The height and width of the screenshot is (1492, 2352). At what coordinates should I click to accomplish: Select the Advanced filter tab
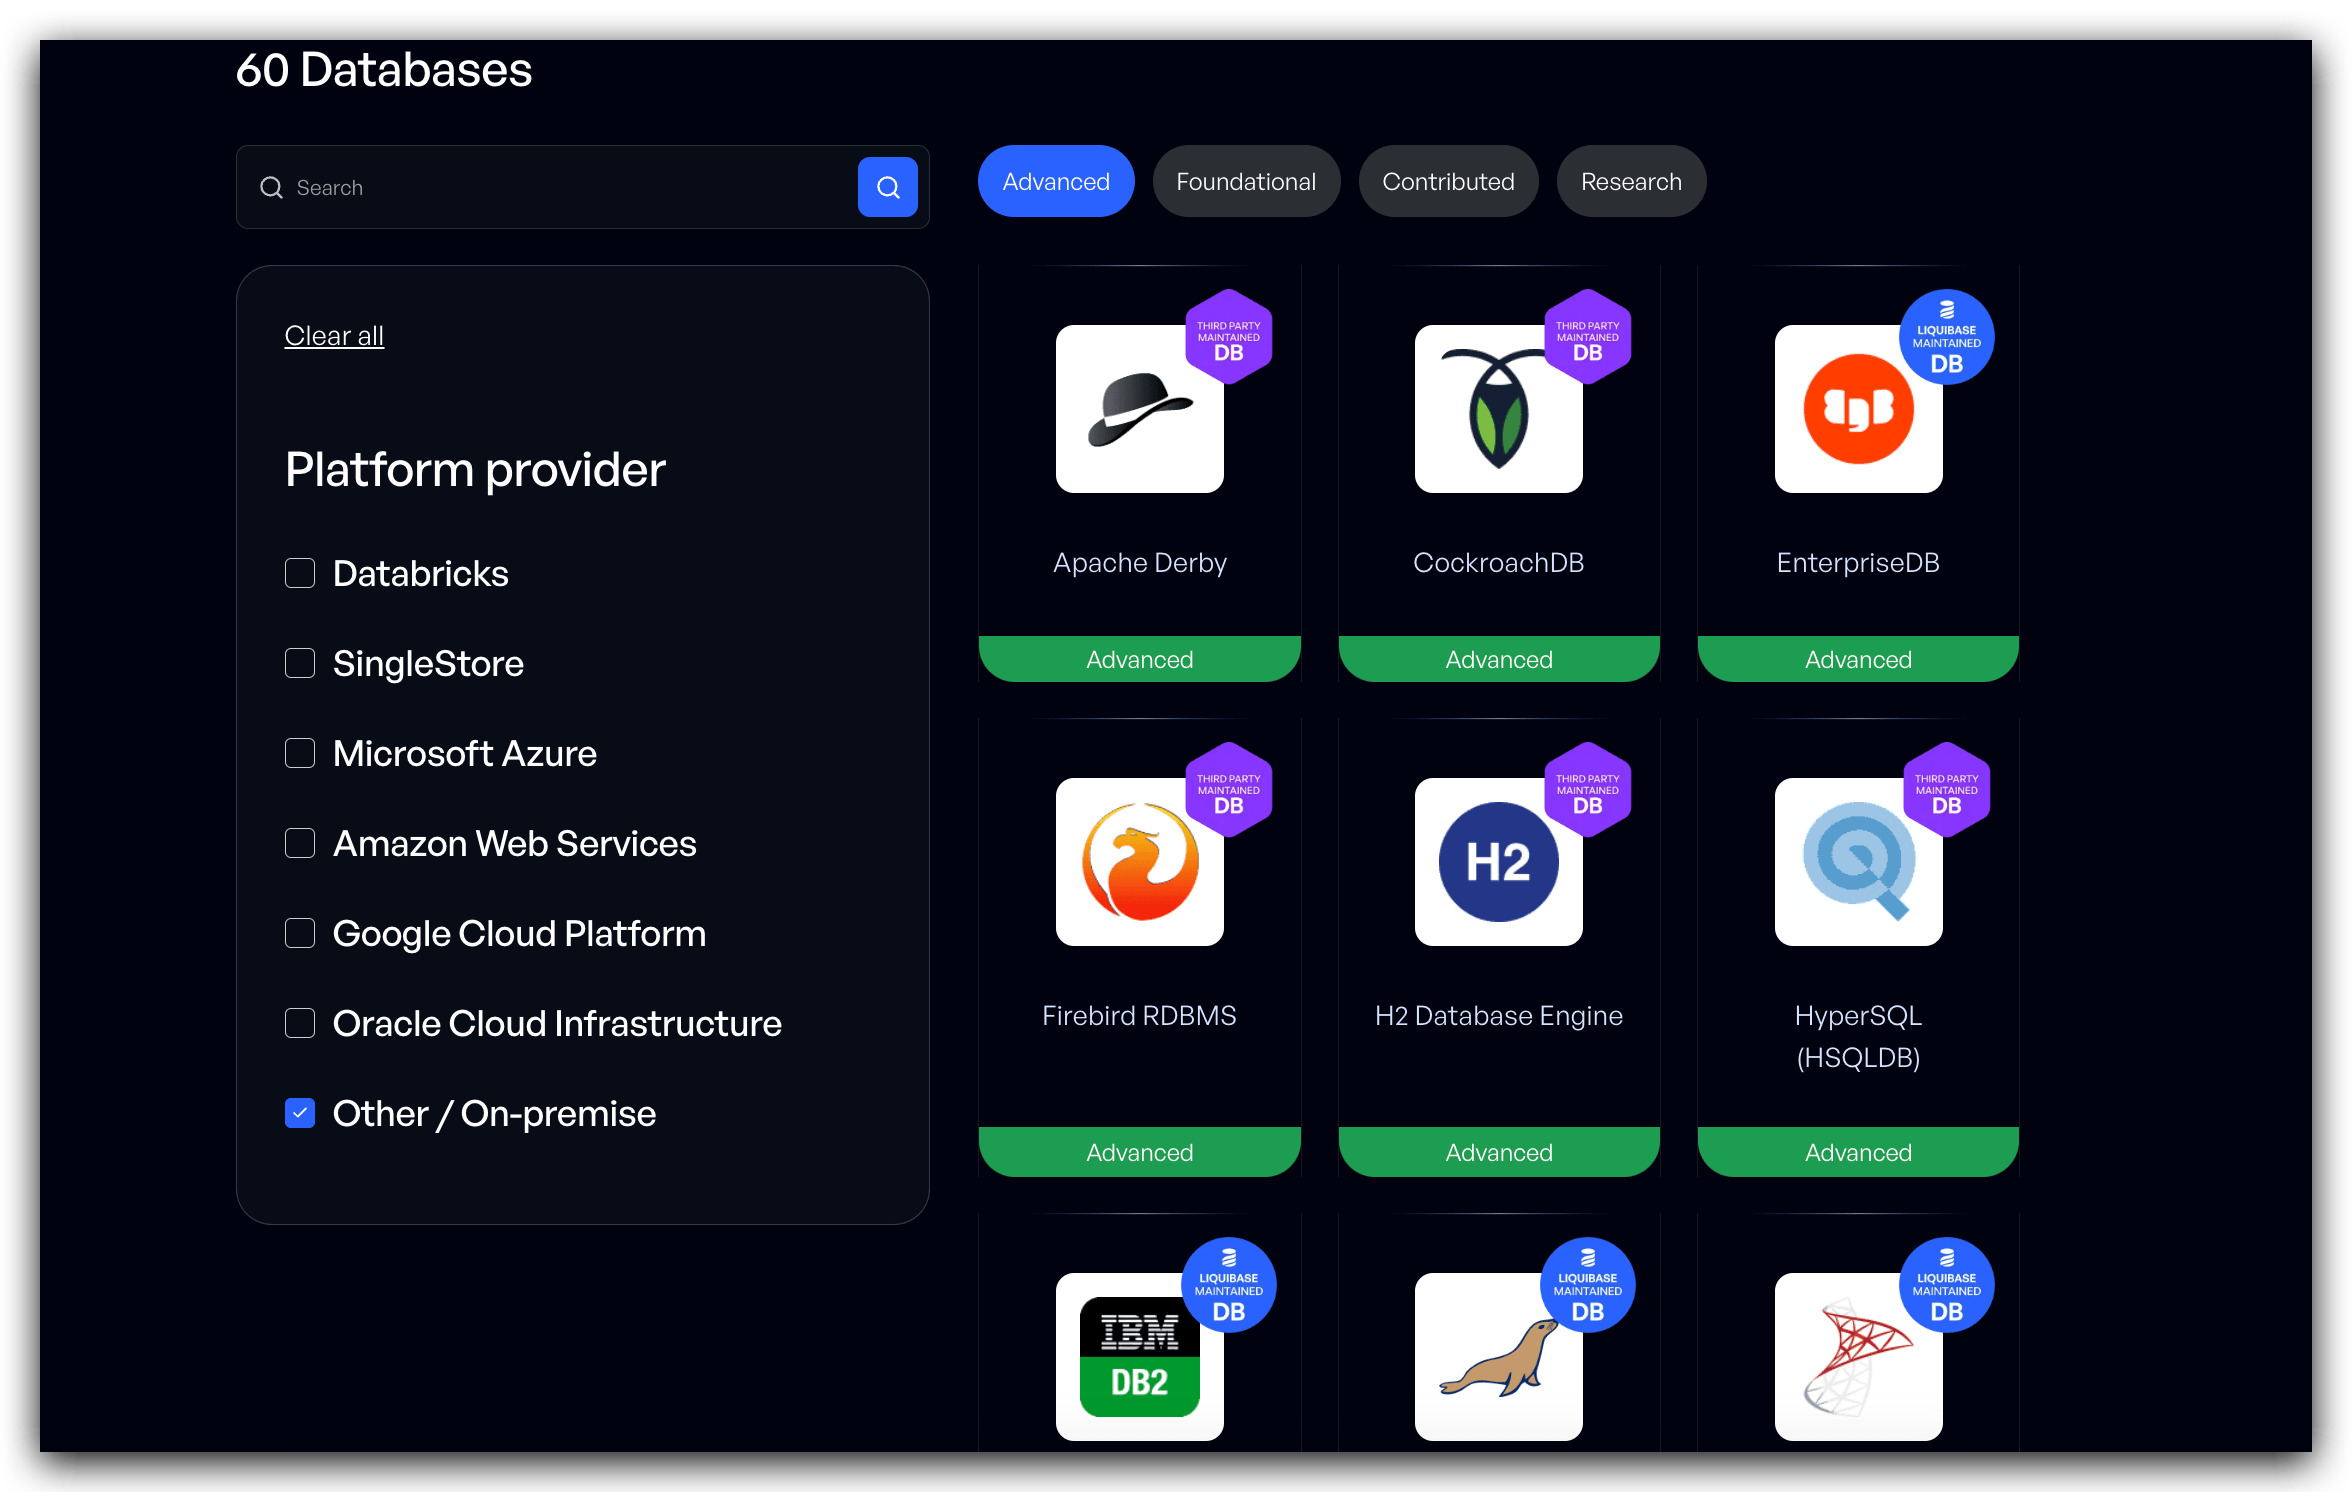[1056, 181]
